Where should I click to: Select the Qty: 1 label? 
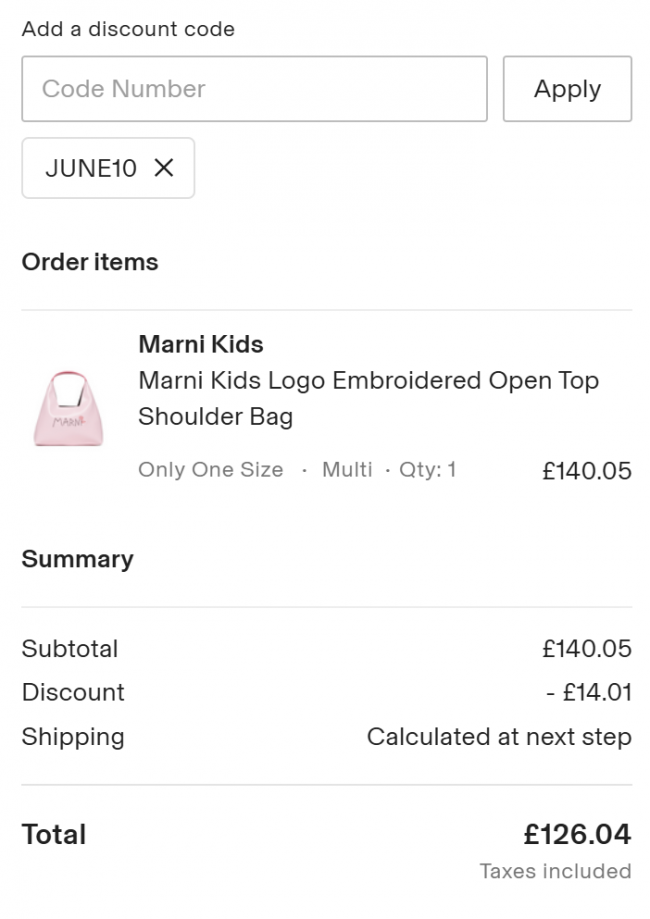pos(427,469)
